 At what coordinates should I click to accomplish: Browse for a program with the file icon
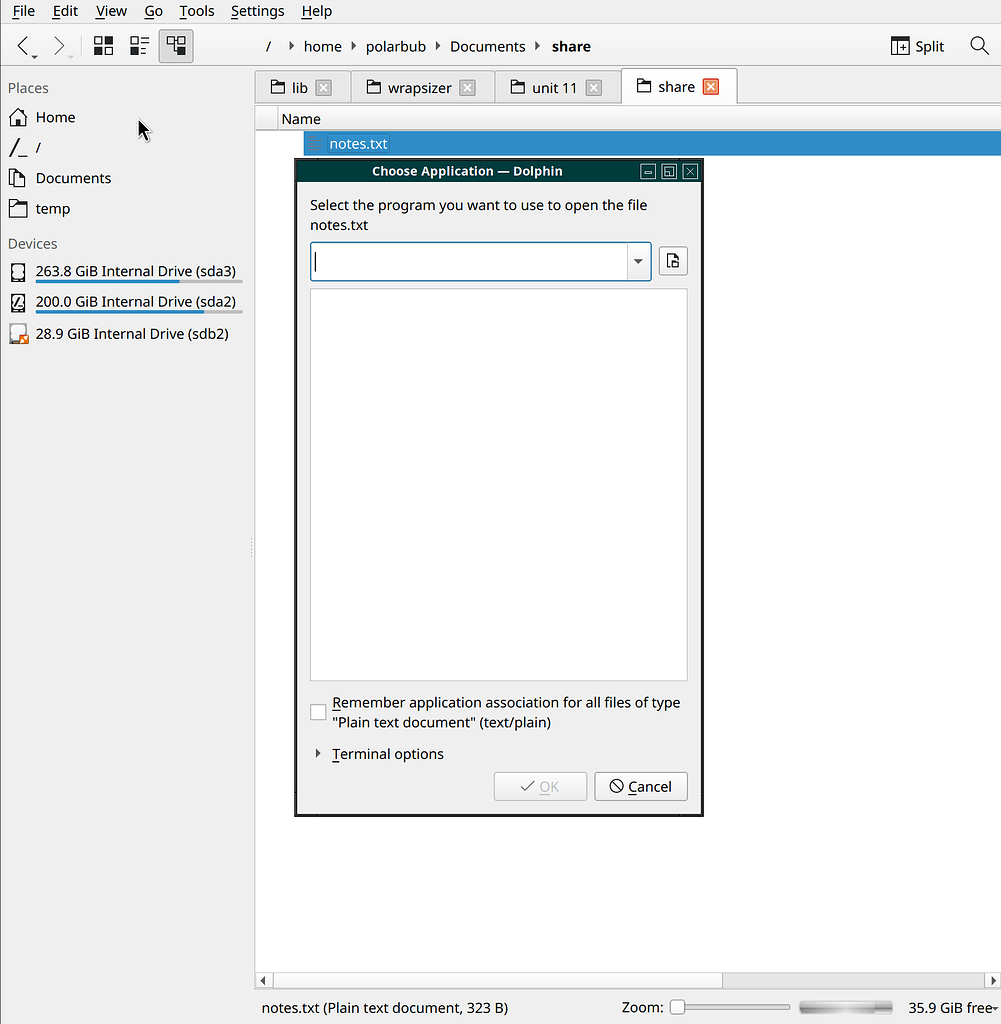click(672, 260)
